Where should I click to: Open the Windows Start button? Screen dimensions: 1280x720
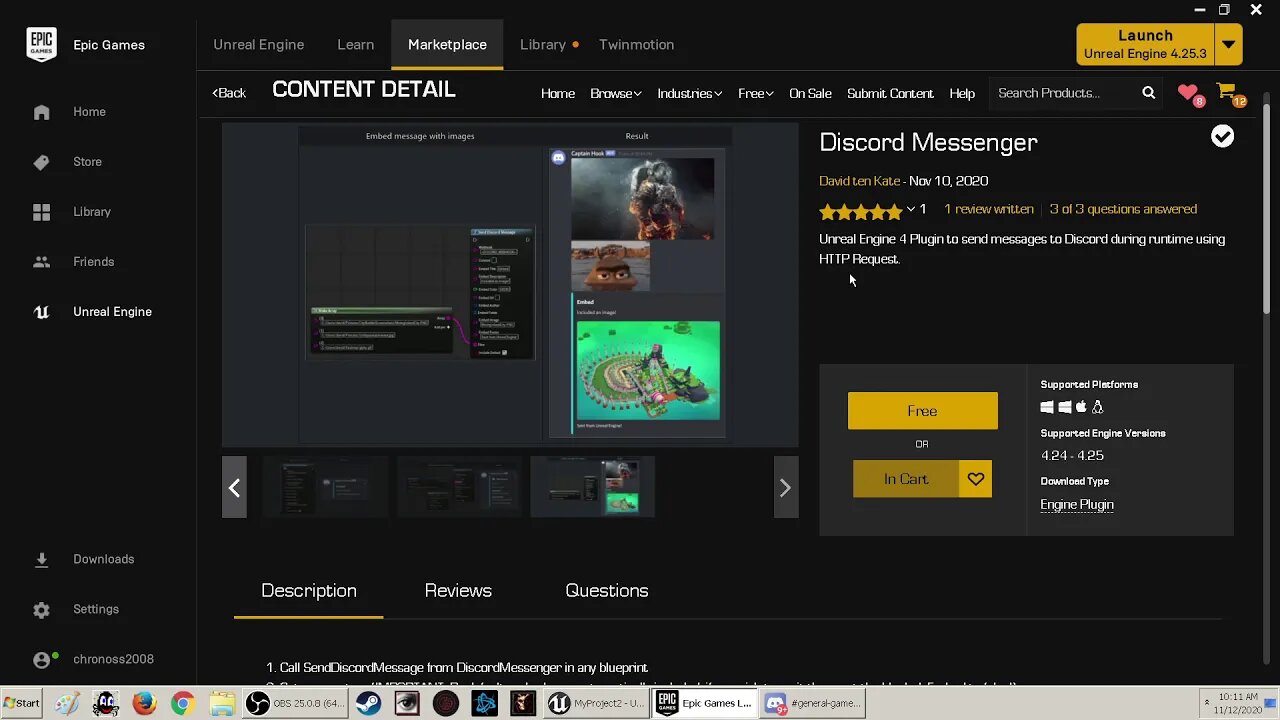click(21, 703)
